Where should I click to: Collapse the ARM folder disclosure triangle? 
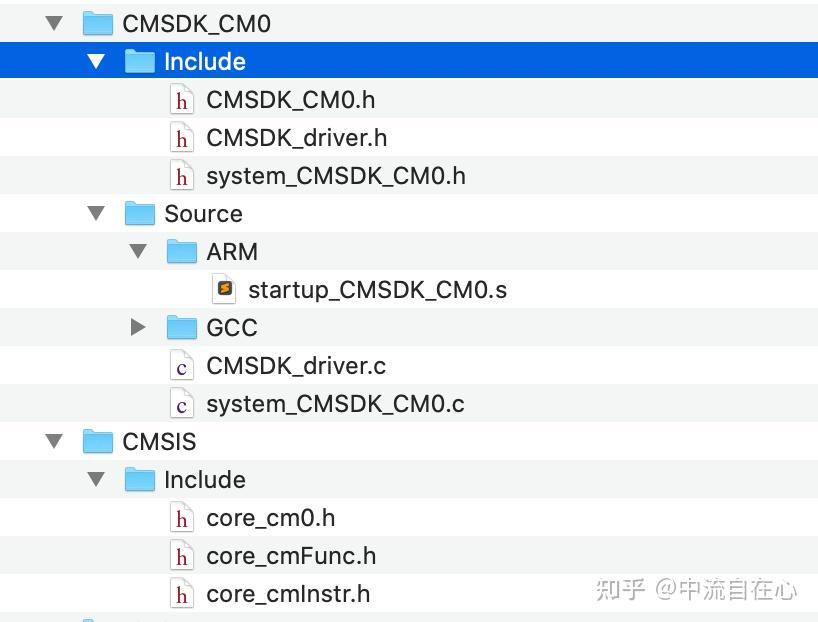138,252
